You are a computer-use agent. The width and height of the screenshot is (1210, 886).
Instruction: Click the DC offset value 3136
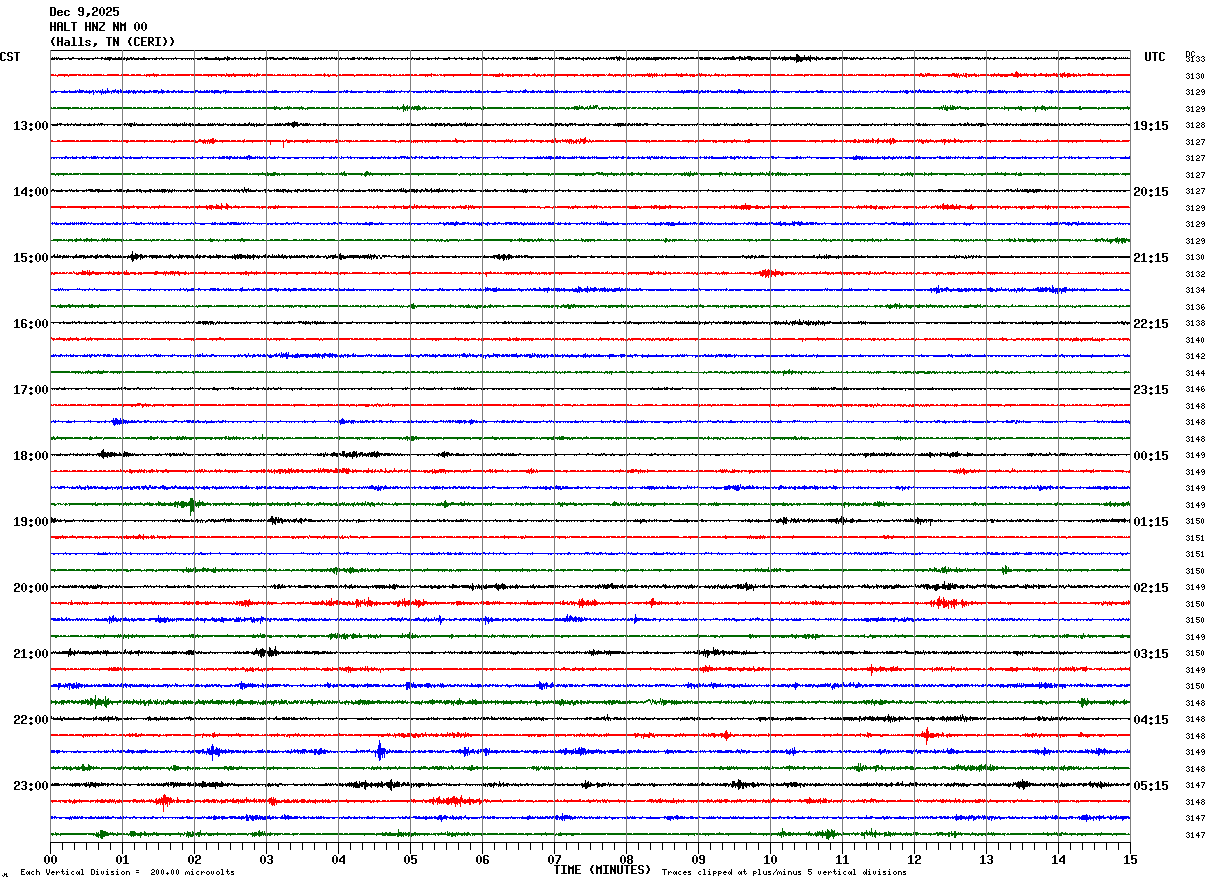click(1195, 307)
